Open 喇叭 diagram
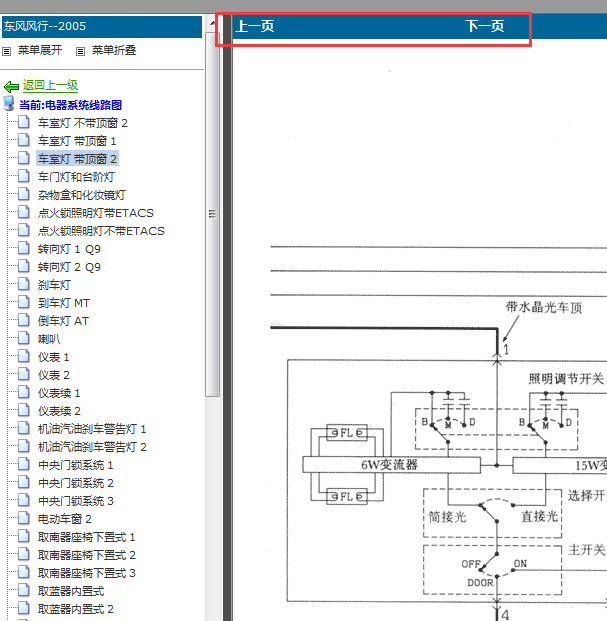 point(49,339)
